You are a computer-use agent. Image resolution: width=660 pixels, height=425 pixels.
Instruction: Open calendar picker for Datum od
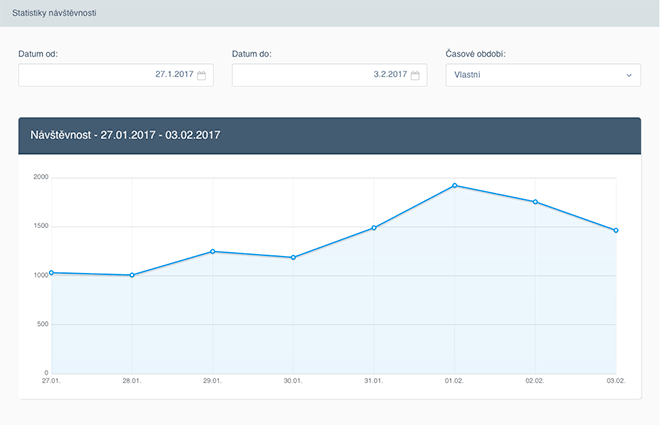(x=202, y=75)
